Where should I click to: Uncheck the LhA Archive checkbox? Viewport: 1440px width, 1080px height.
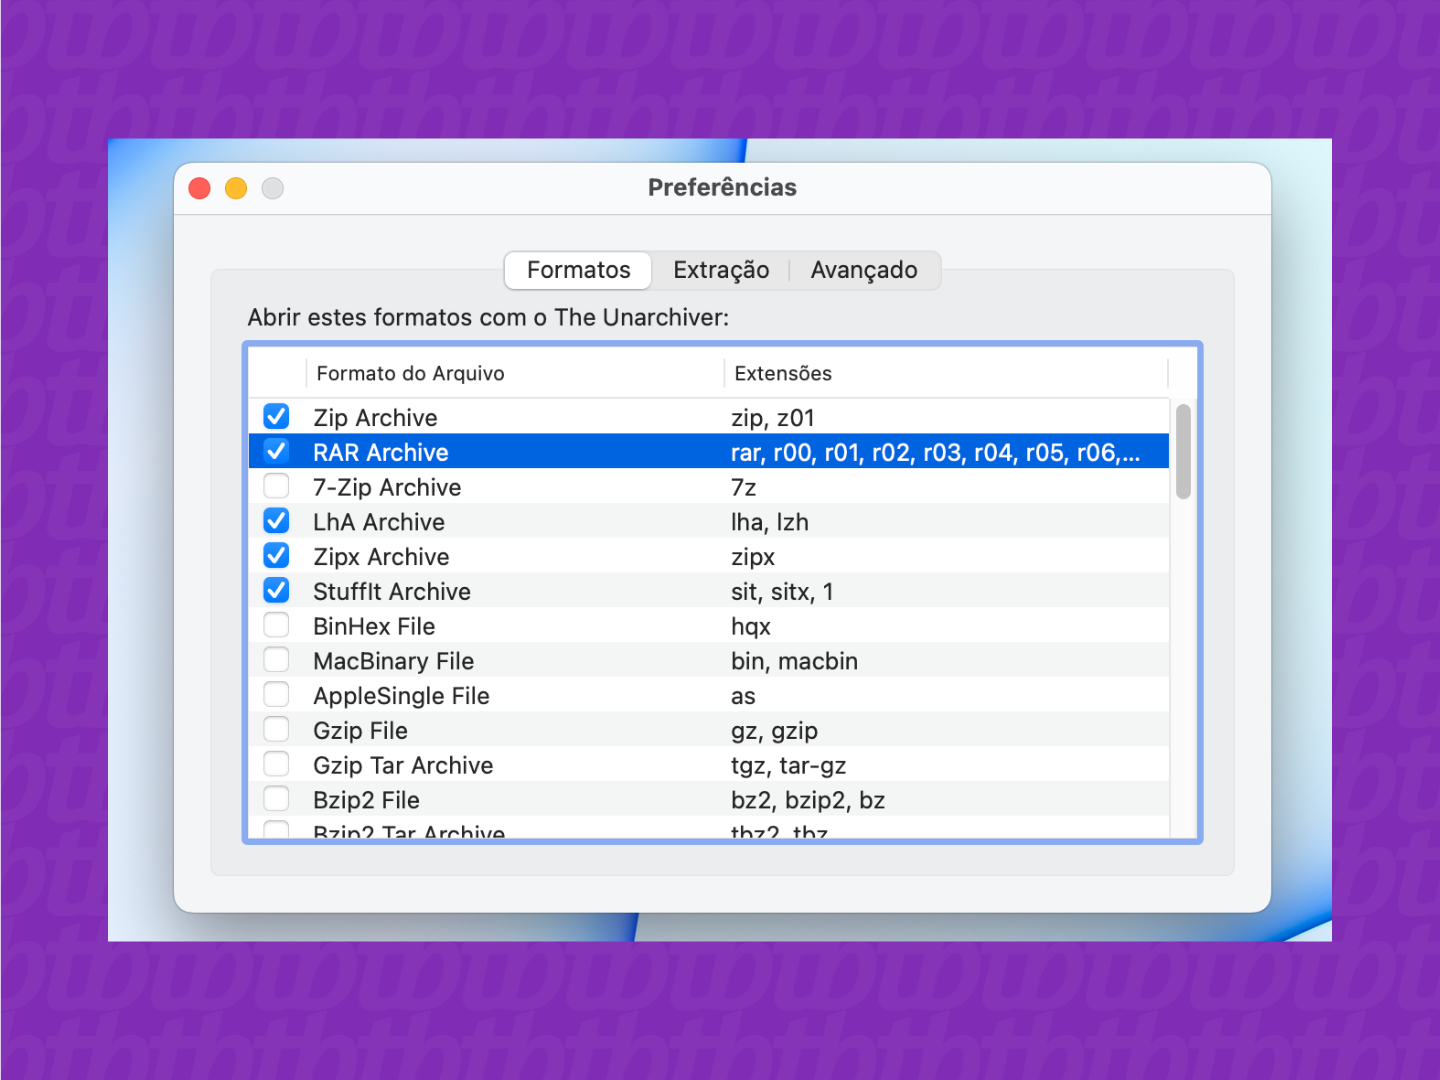pyautogui.click(x=276, y=521)
